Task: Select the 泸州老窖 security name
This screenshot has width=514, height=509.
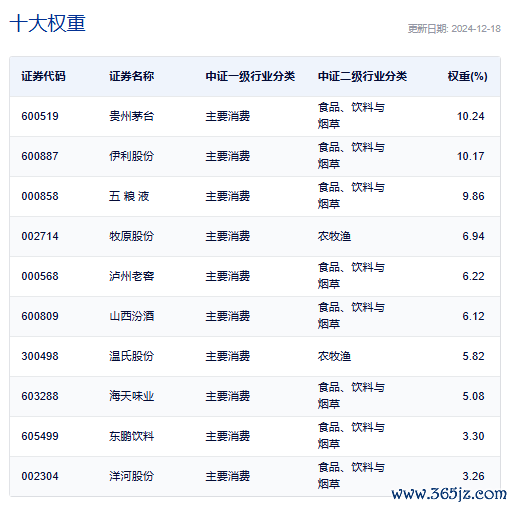Action: click(132, 276)
